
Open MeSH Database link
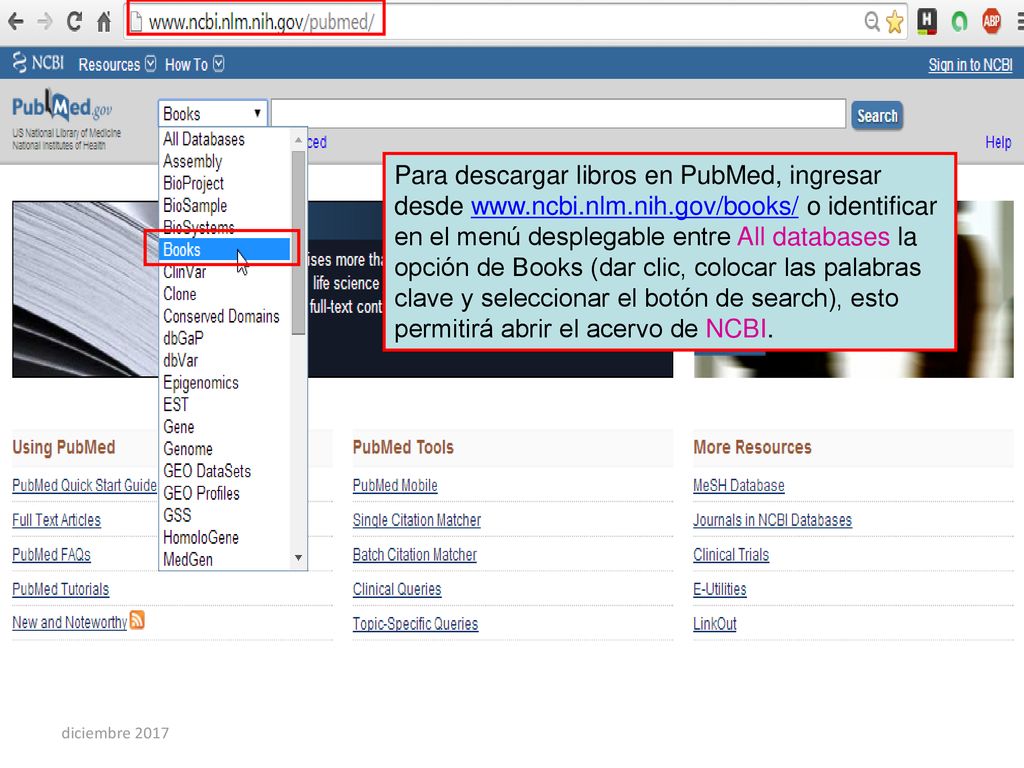coord(739,485)
